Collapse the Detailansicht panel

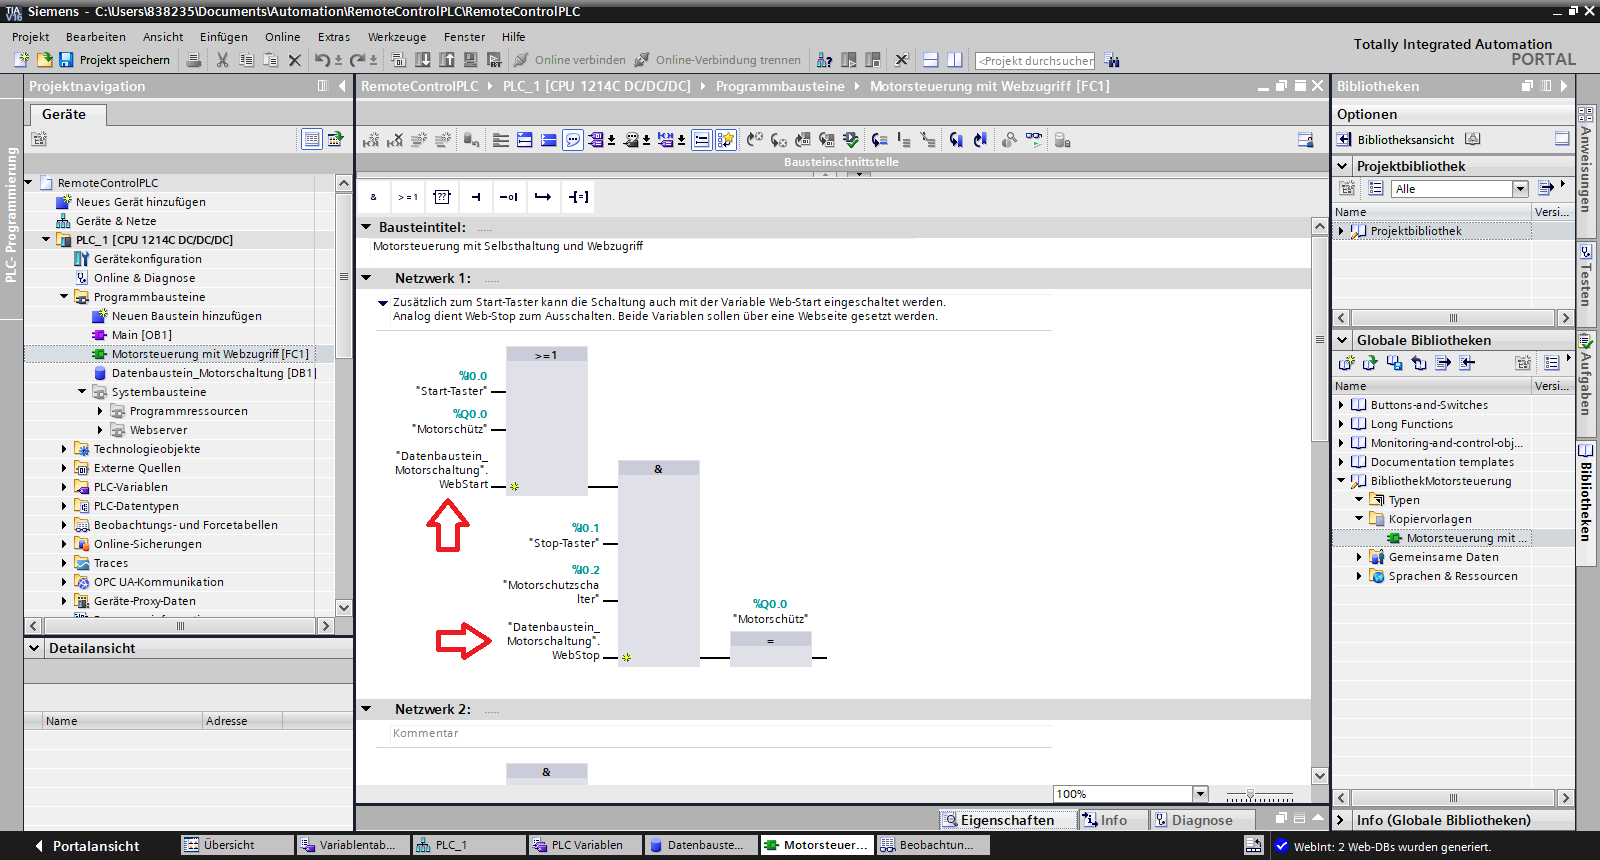click(34, 648)
